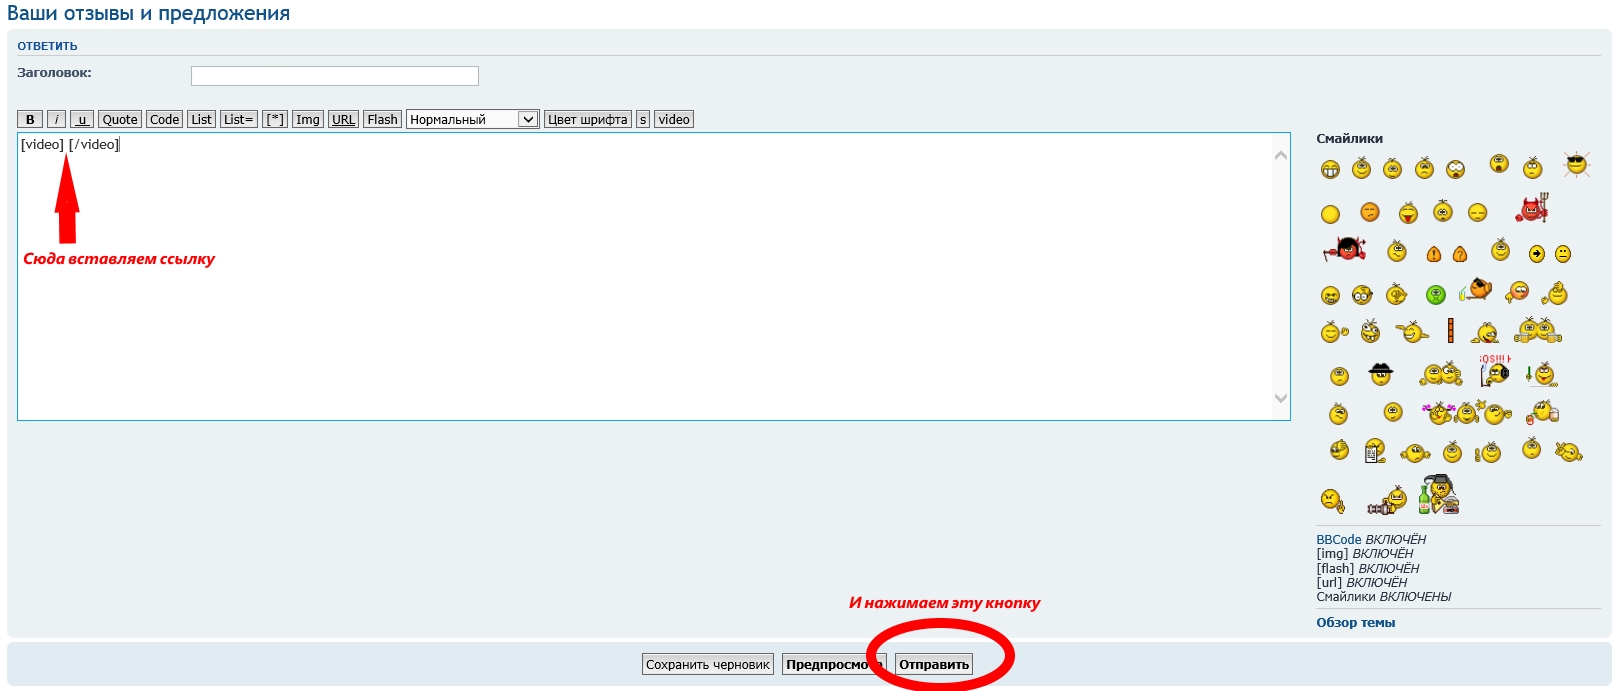Insert the two smileys with beer mugs
1616x691 pixels.
pyautogui.click(x=1537, y=330)
